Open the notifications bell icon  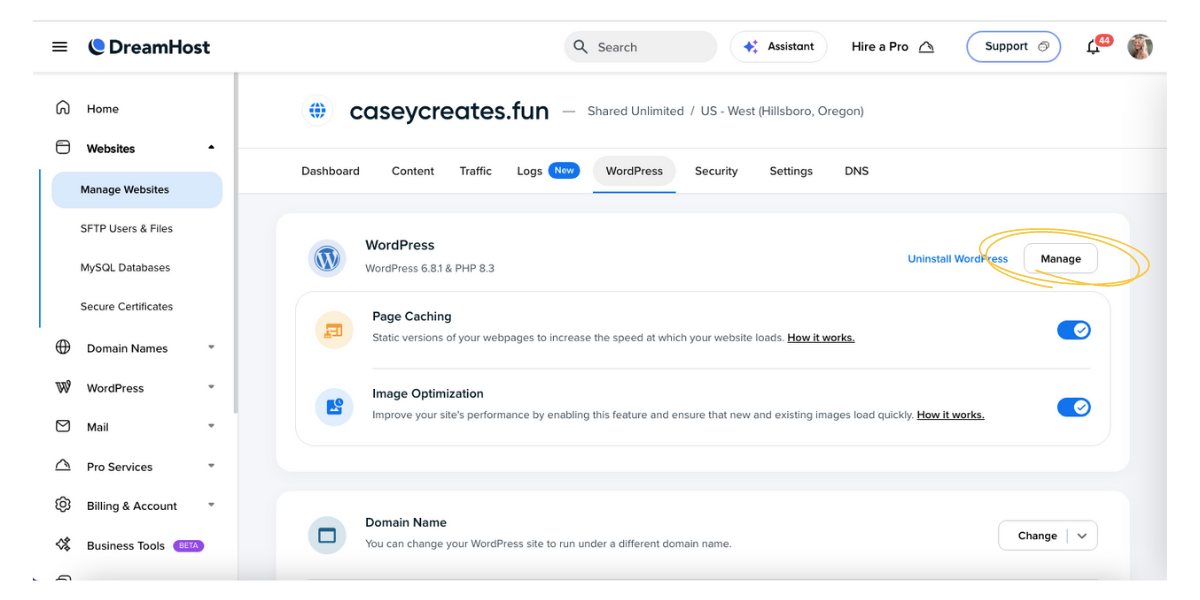[x=1093, y=48]
